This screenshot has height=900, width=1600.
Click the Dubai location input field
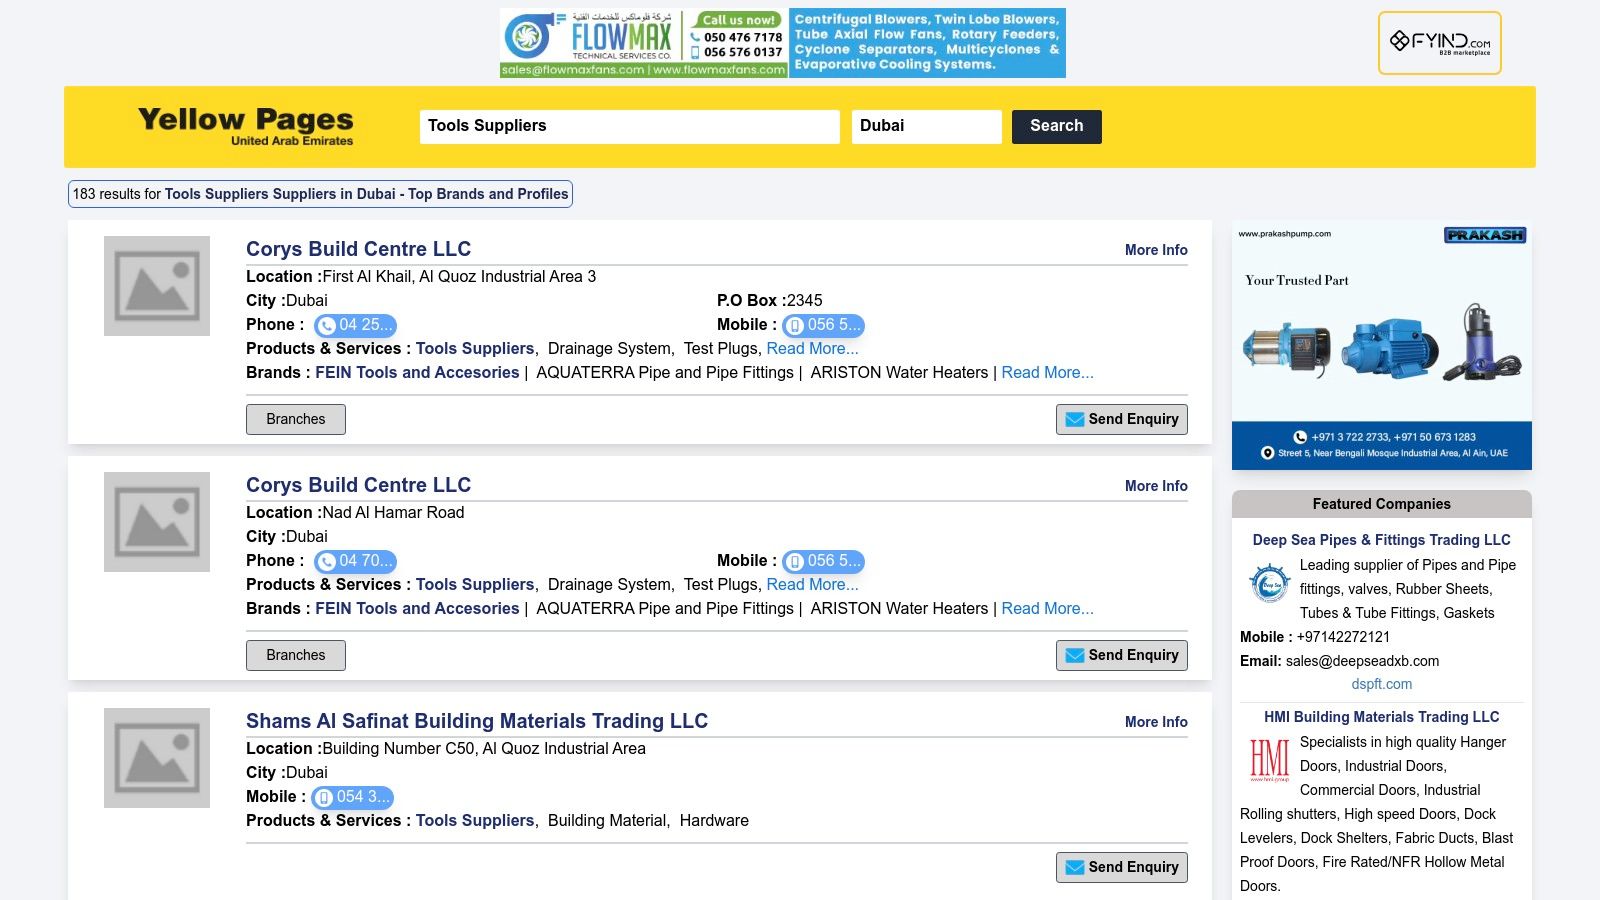[926, 126]
